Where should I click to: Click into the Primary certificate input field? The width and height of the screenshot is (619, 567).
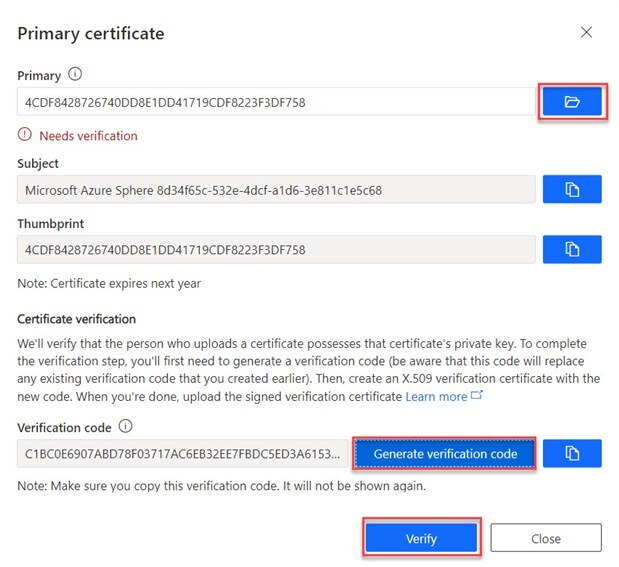tap(275, 102)
